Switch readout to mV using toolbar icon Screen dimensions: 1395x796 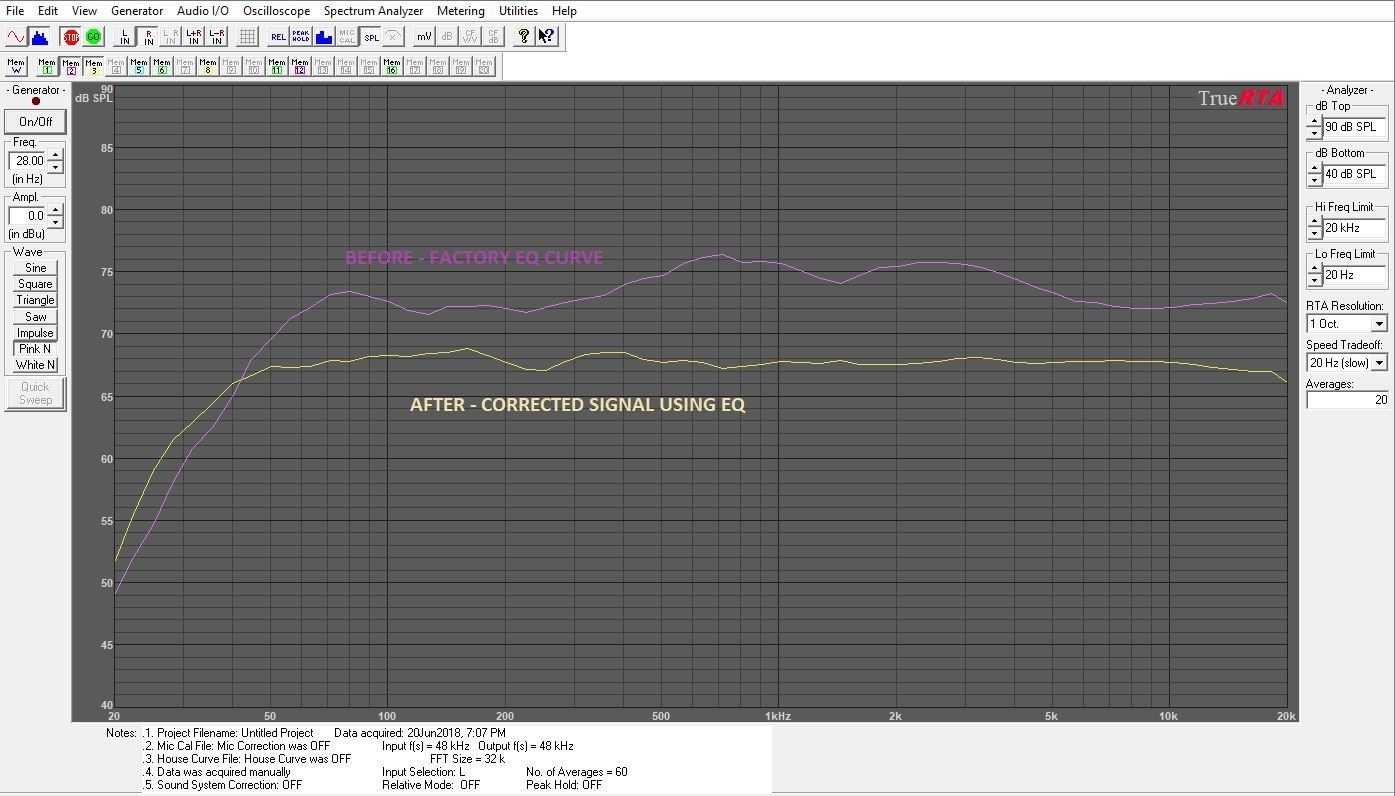click(424, 36)
